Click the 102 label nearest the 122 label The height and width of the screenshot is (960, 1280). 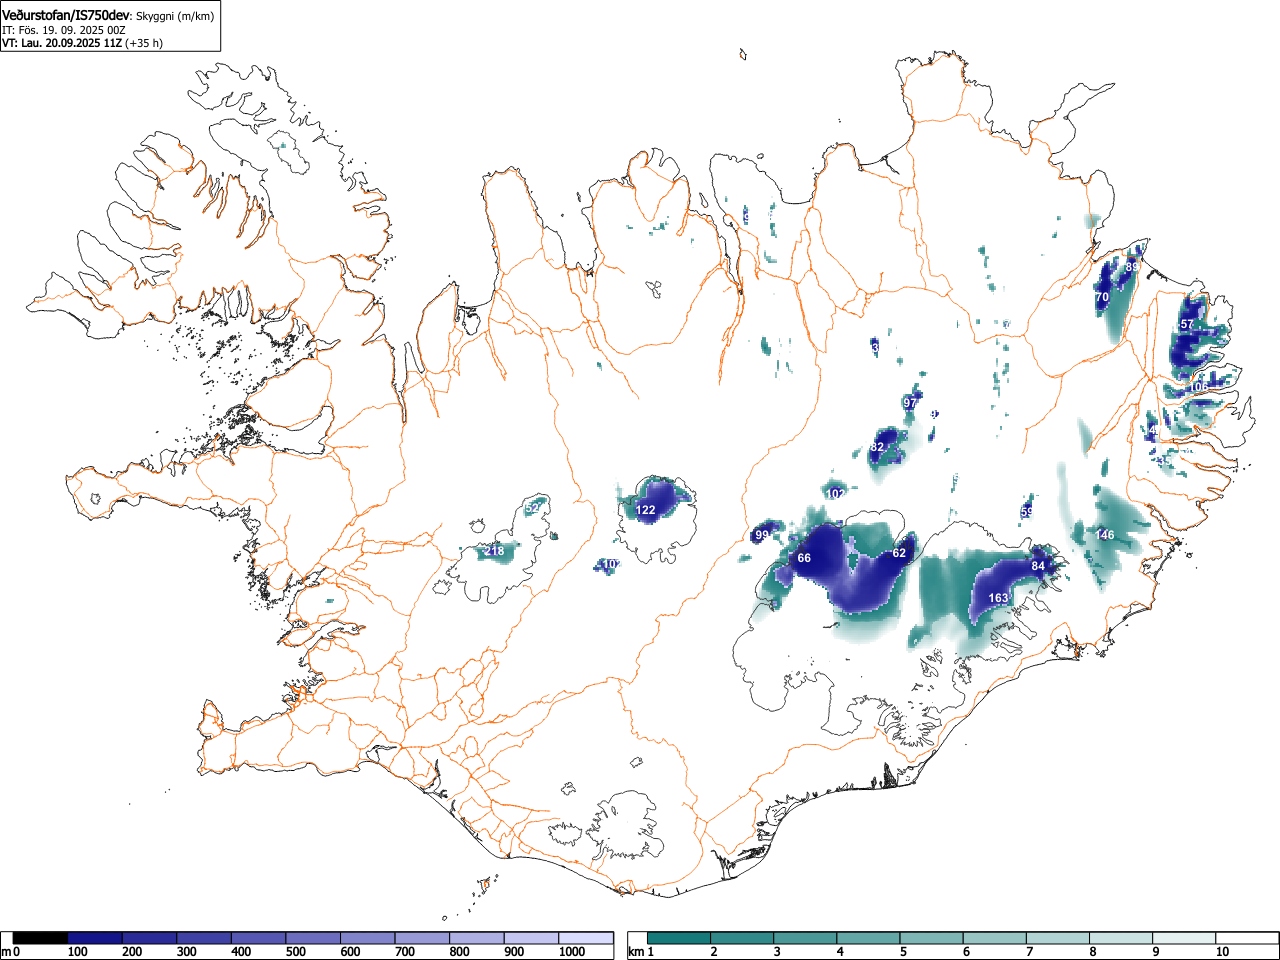[x=612, y=564]
